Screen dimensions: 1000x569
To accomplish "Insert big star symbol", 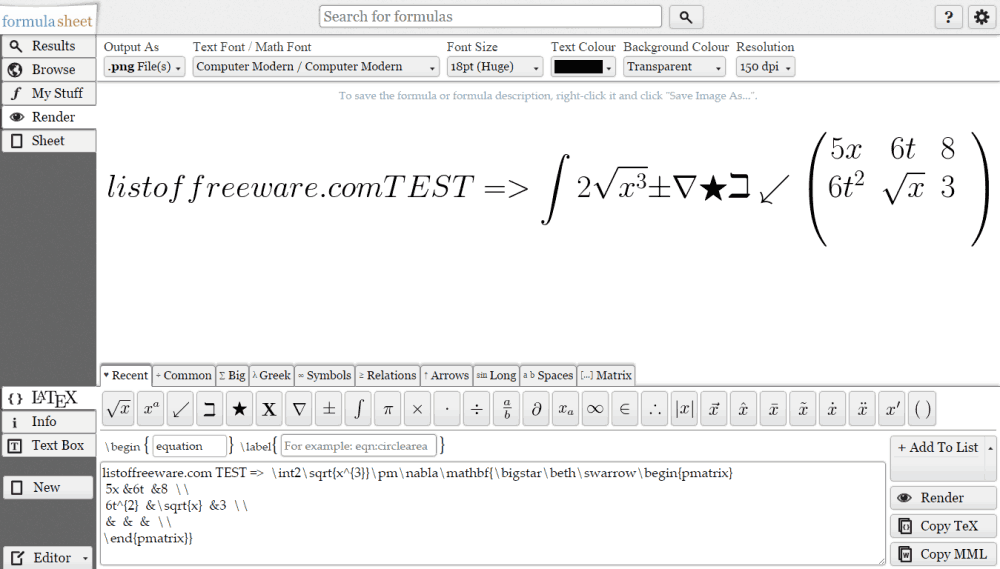I will 240,409.
